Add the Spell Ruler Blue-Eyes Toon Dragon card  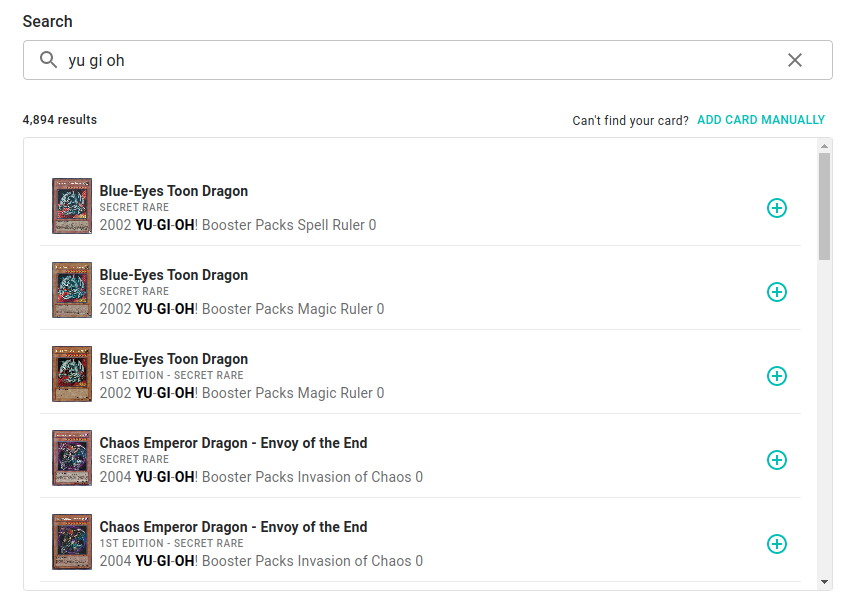coord(776,208)
